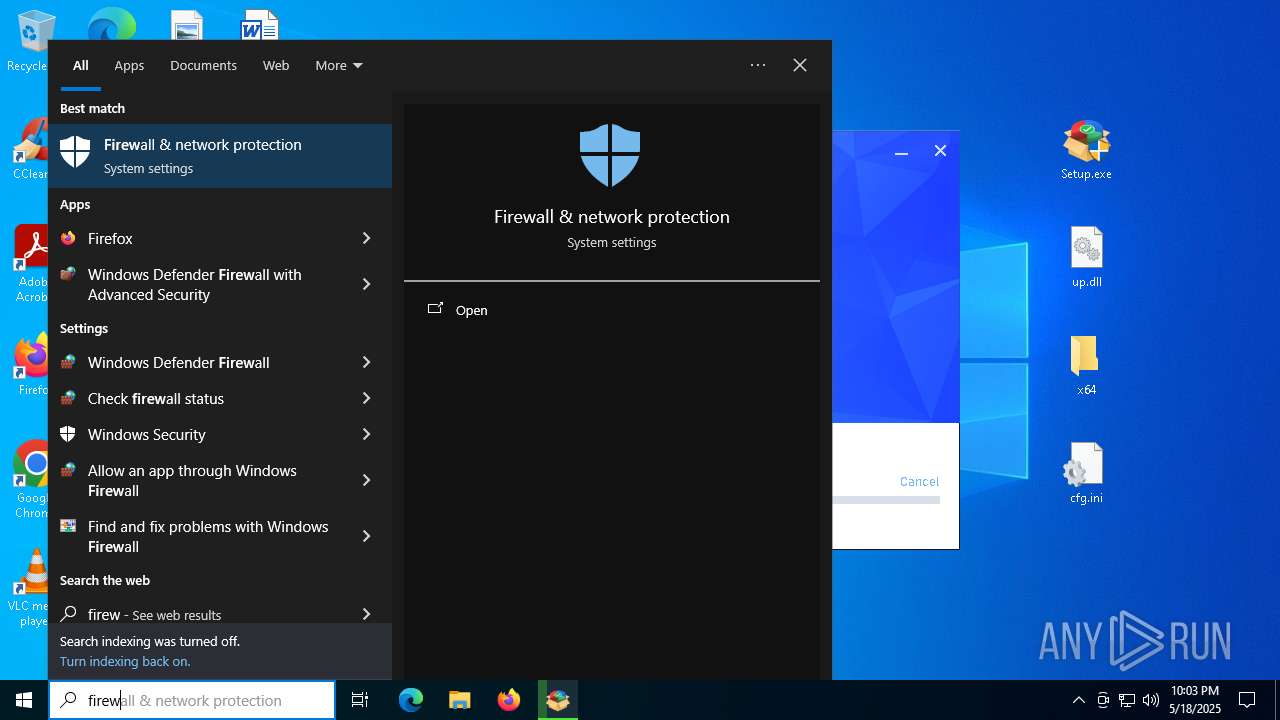Select the installer app taskbar icon
1280x720 pixels.
pyautogui.click(x=557, y=700)
